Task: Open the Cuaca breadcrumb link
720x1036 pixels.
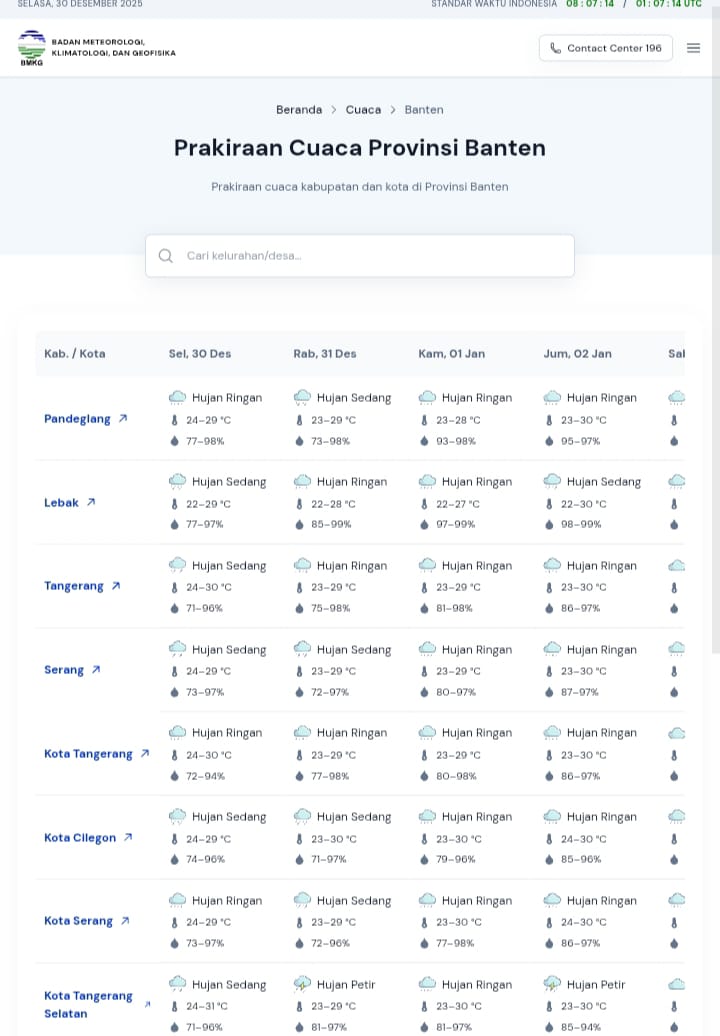Action: click(363, 110)
